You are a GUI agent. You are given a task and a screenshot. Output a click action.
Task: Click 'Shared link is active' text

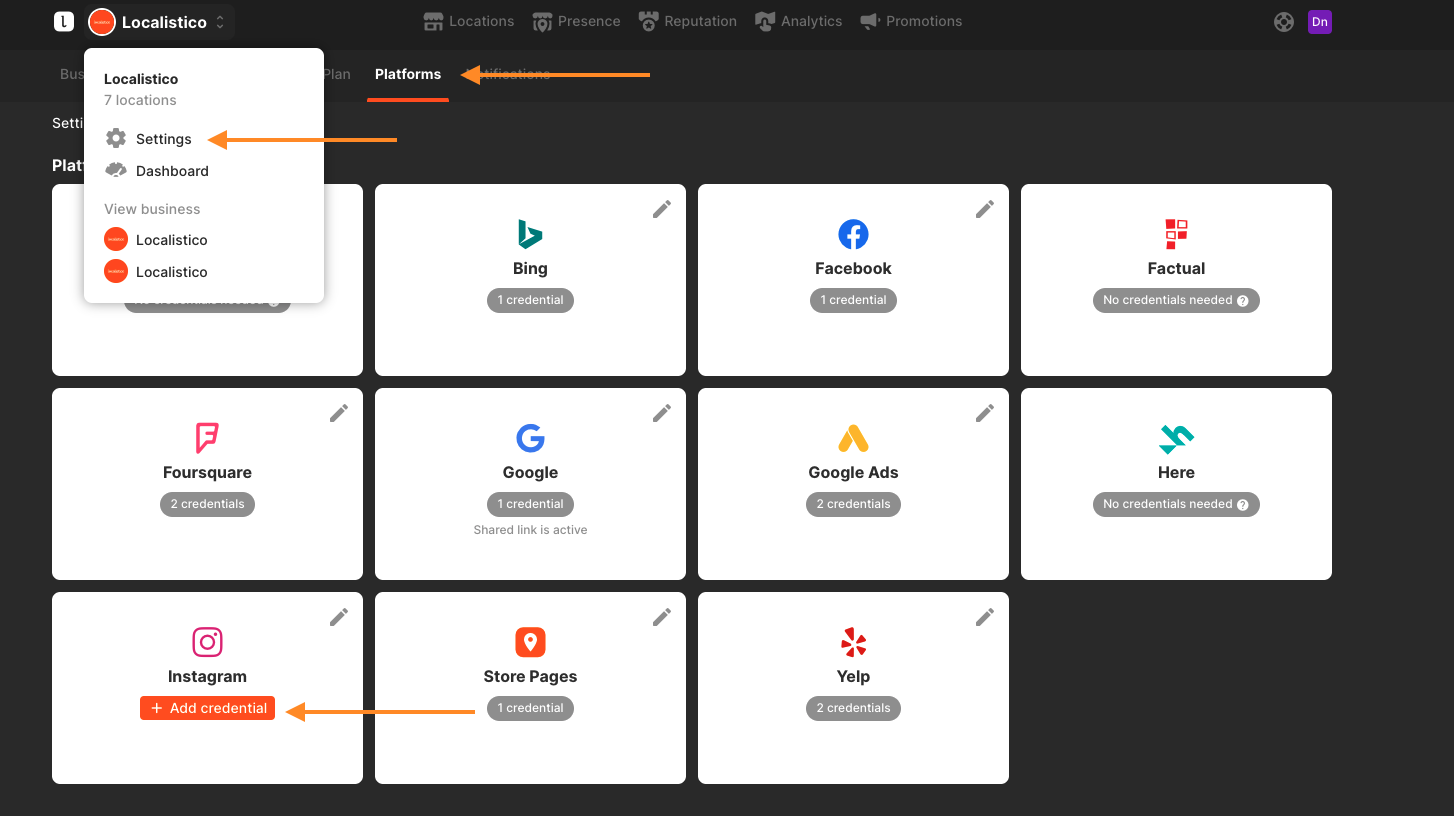point(530,530)
